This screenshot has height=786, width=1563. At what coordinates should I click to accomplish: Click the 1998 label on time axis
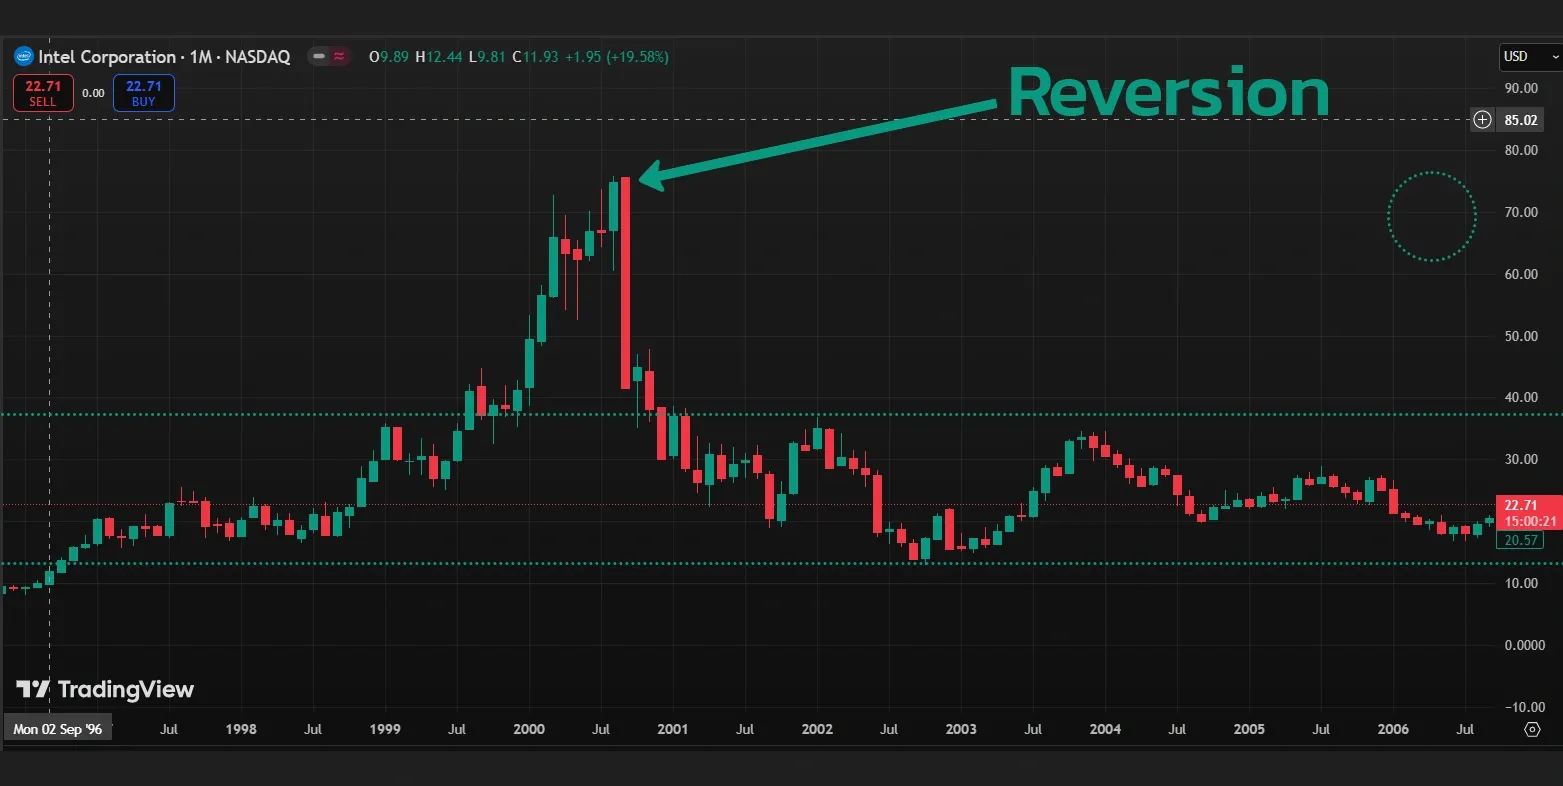[x=241, y=729]
